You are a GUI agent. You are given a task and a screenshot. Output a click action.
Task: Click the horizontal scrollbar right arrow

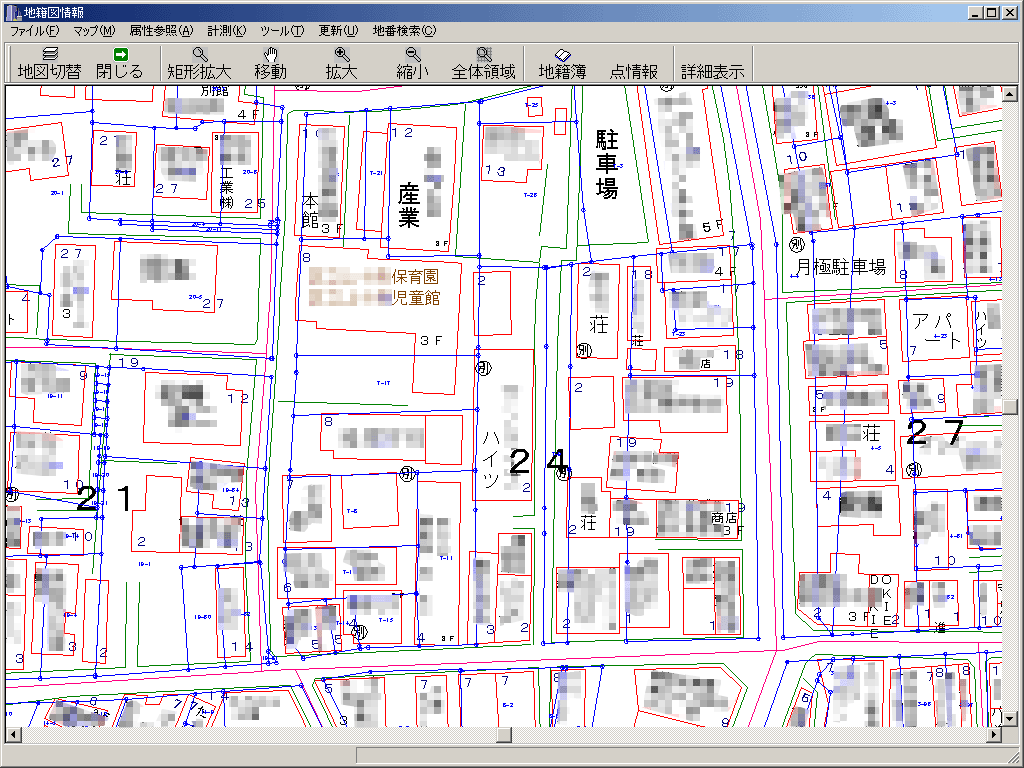point(993,735)
